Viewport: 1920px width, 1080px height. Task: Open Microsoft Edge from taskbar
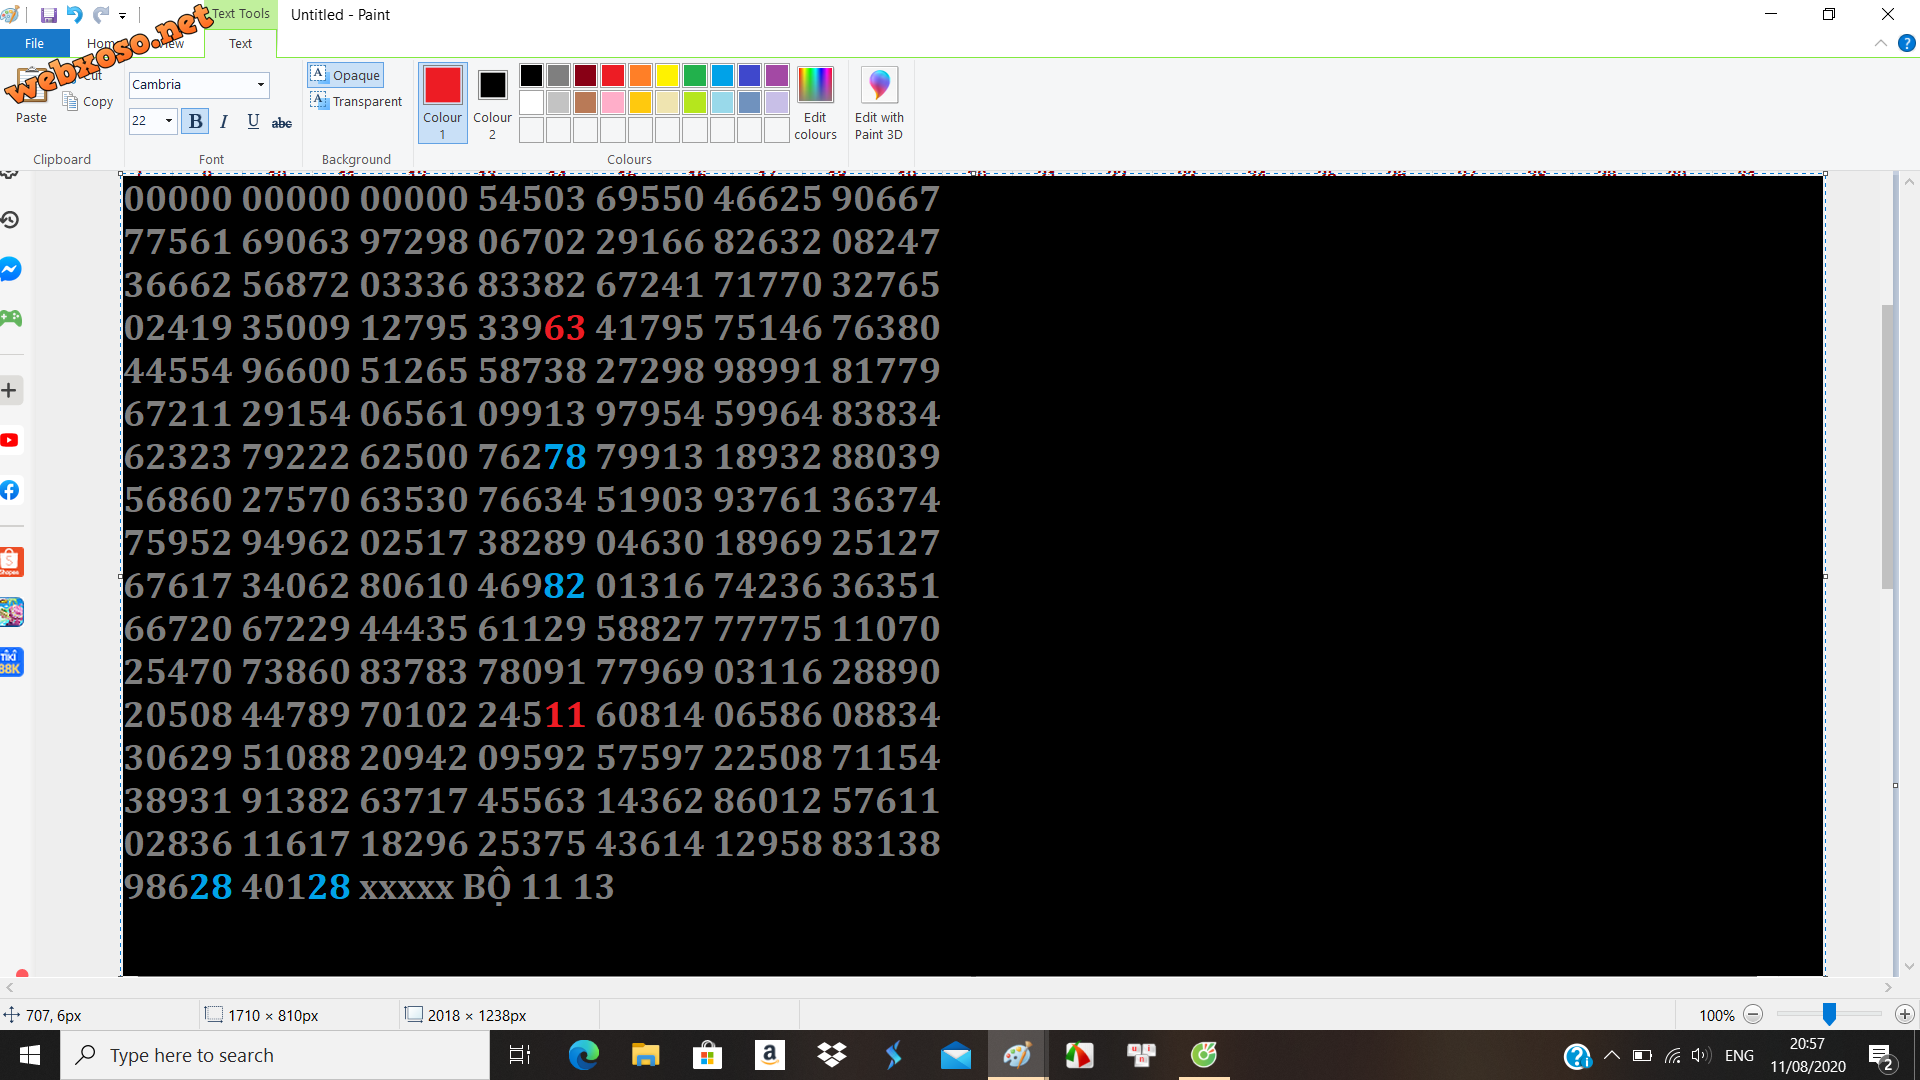coord(583,1055)
